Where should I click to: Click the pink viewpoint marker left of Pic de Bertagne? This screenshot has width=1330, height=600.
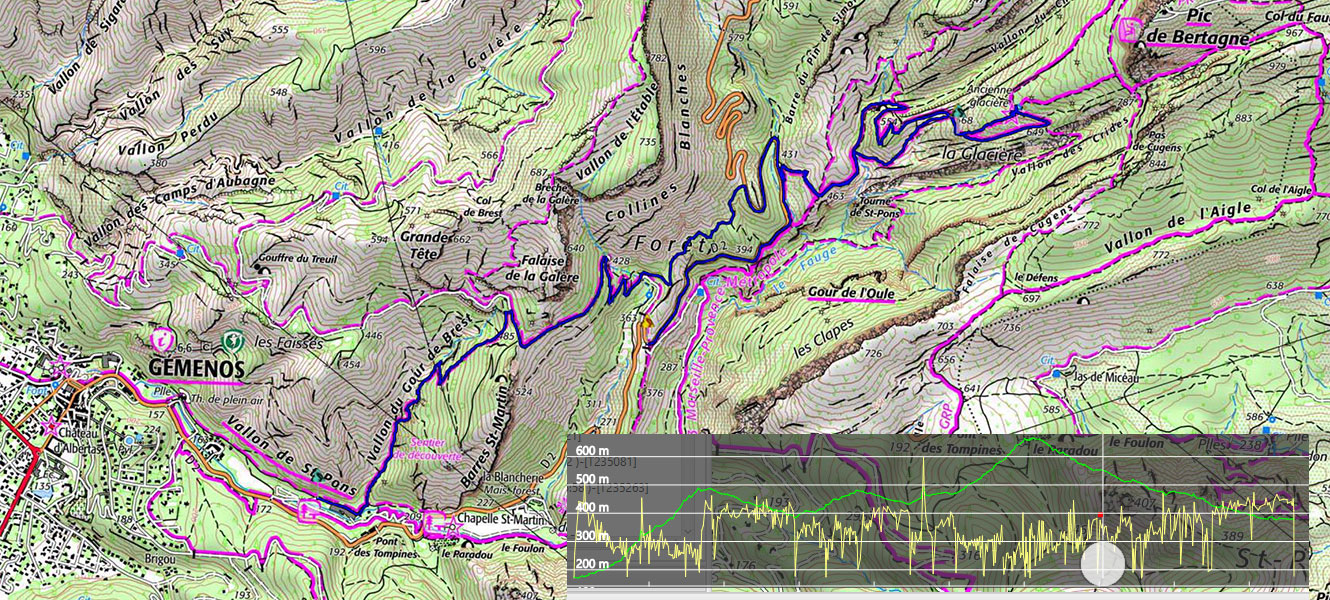pos(1131,28)
